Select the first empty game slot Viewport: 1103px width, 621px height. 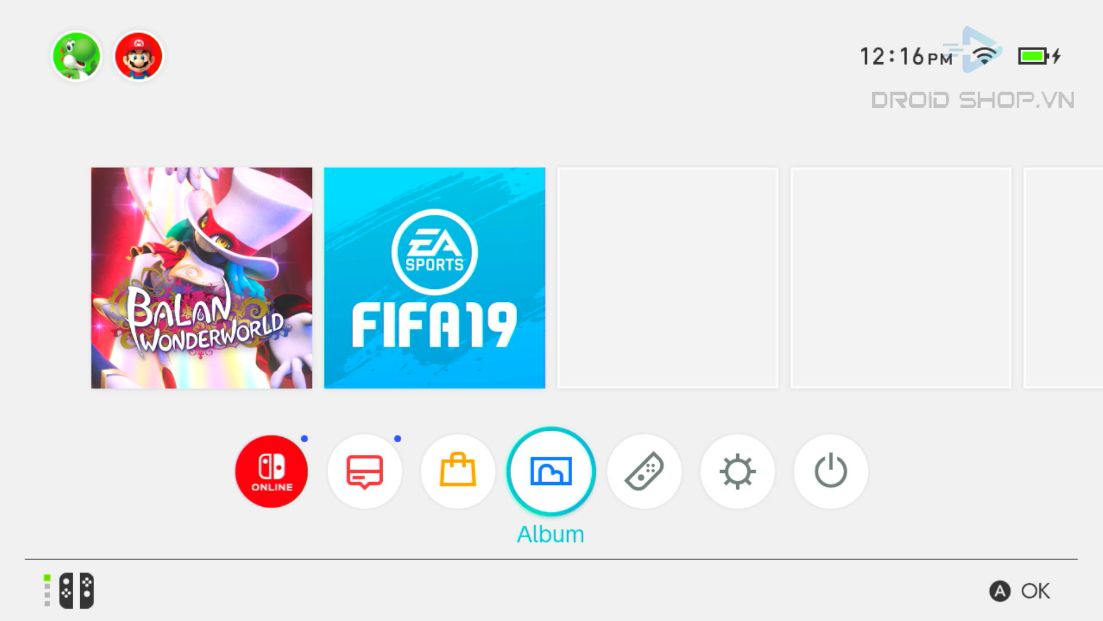coord(668,278)
